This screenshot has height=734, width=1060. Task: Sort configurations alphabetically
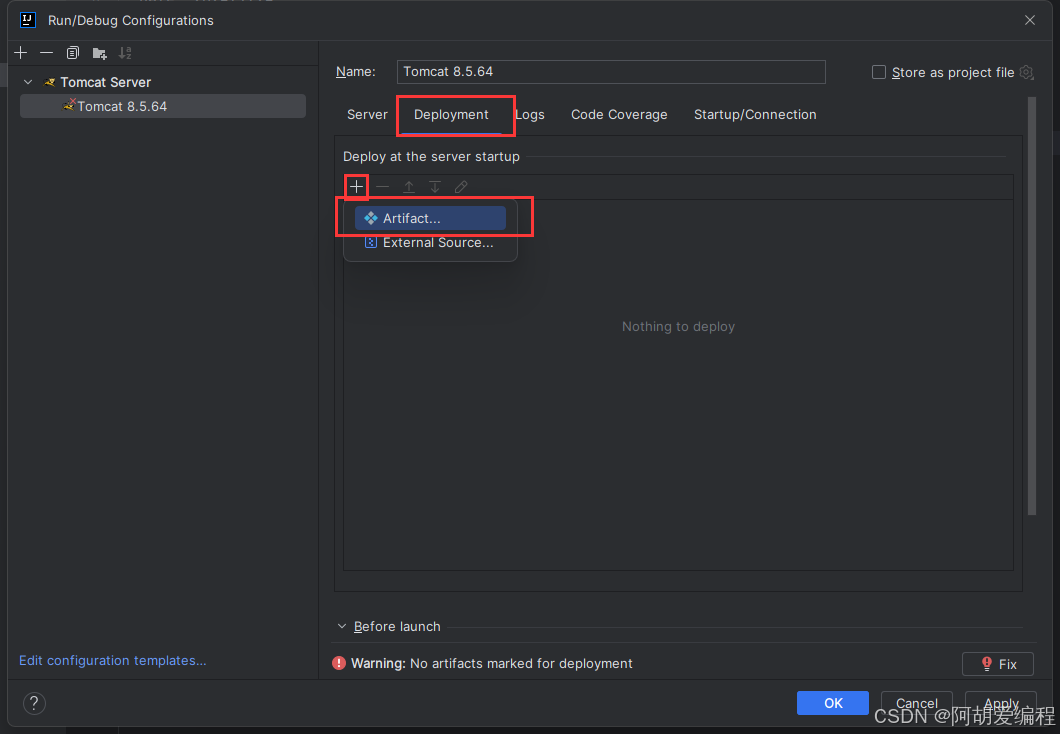click(x=125, y=53)
